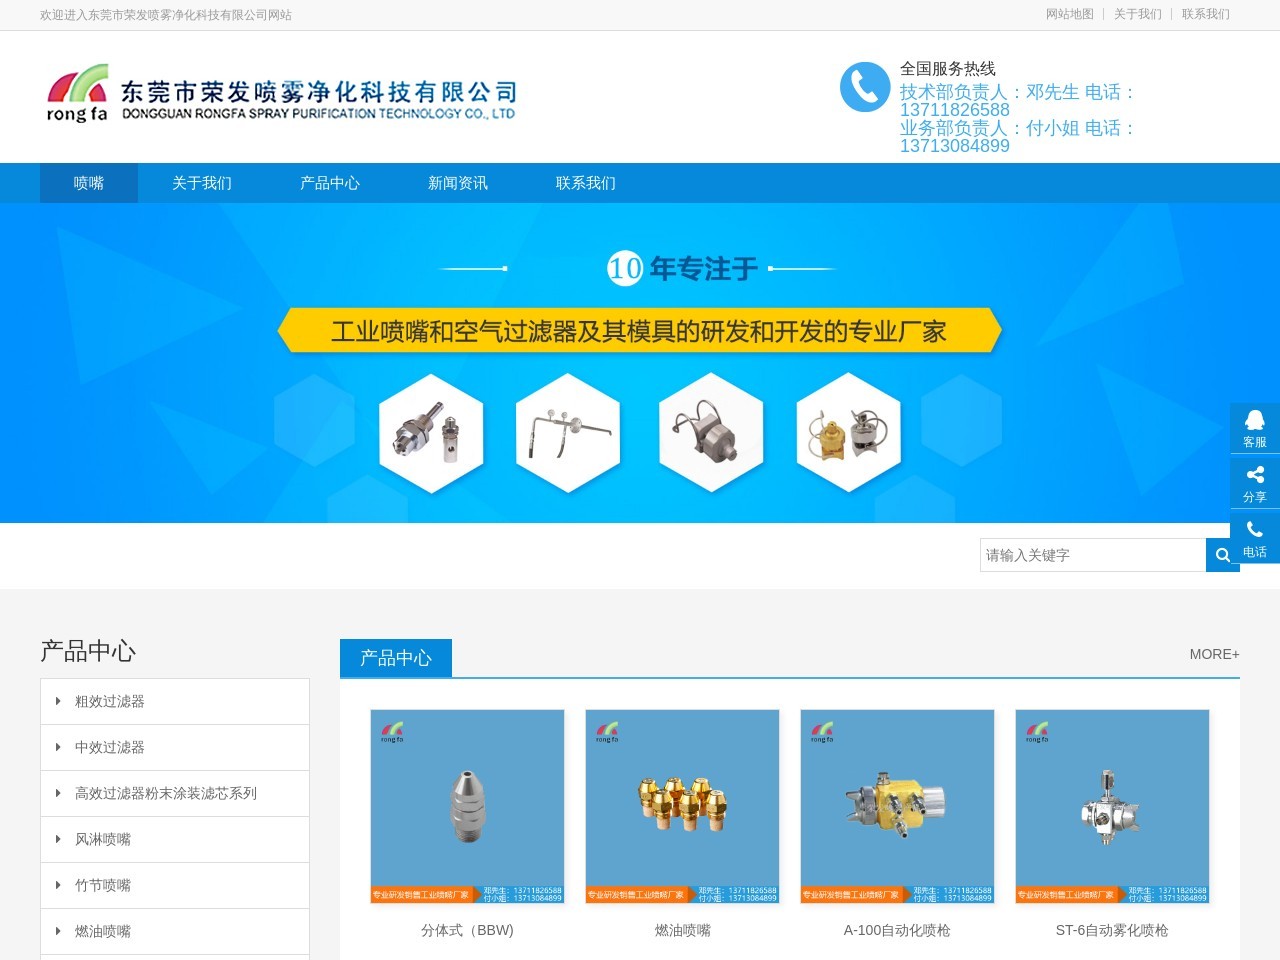Open the 客服 customer service panel
The width and height of the screenshot is (1280, 960).
1254,427
